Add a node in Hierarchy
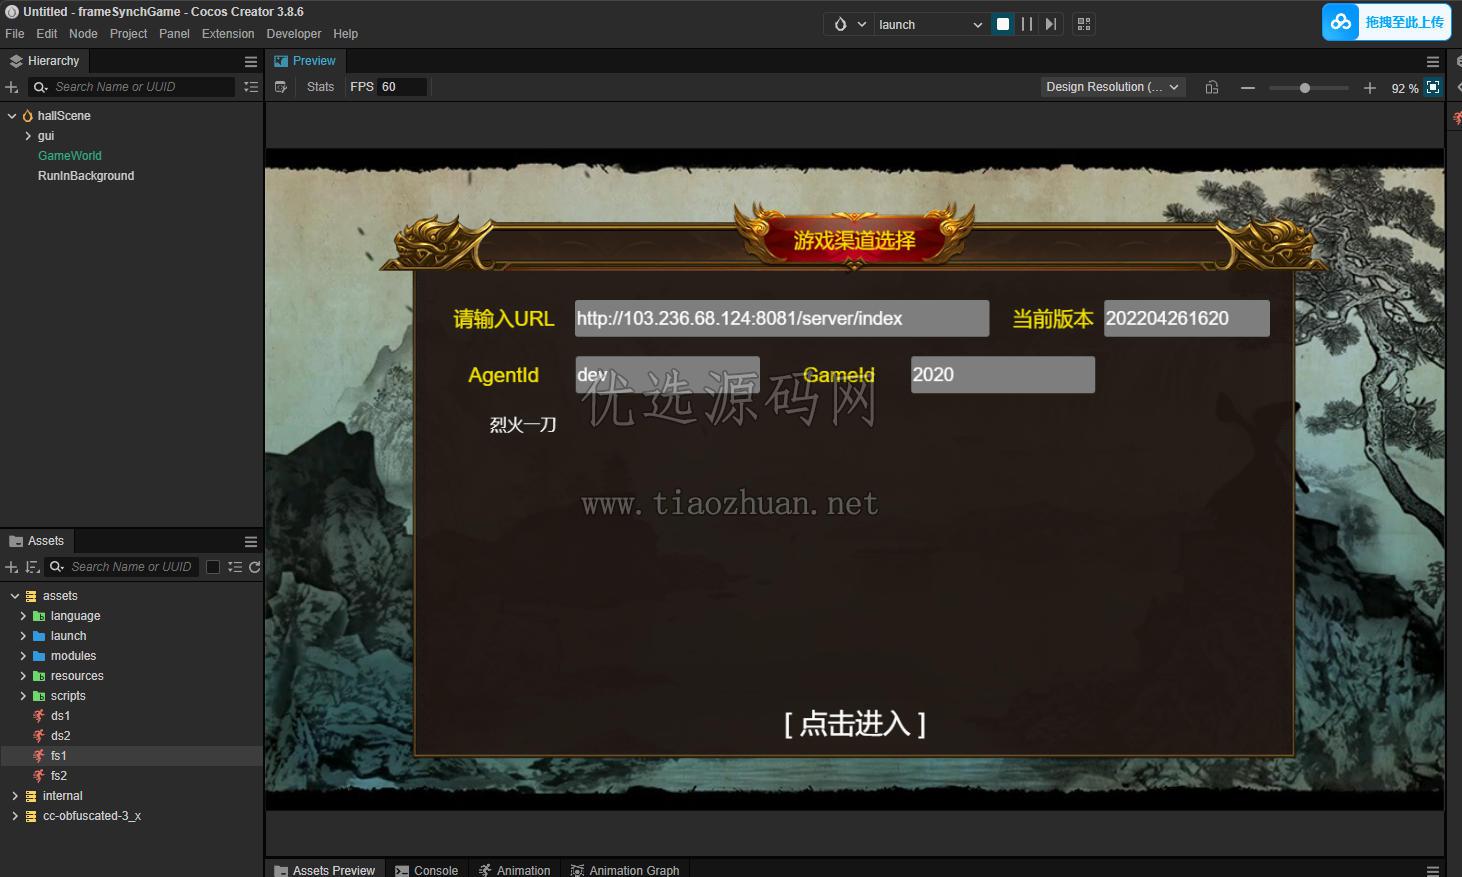The image size is (1462, 877). click(x=12, y=87)
